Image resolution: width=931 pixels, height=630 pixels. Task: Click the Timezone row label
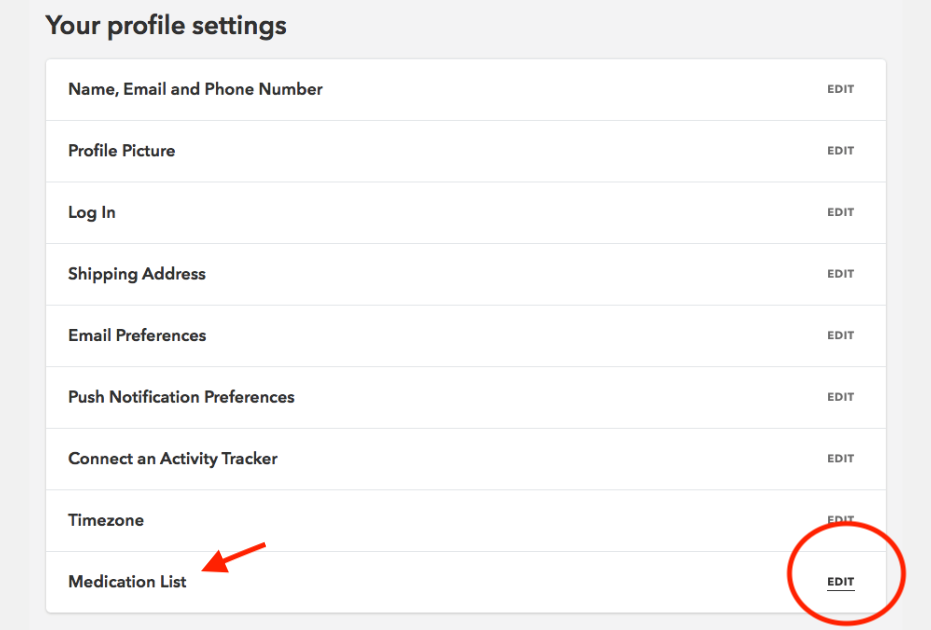(x=106, y=520)
